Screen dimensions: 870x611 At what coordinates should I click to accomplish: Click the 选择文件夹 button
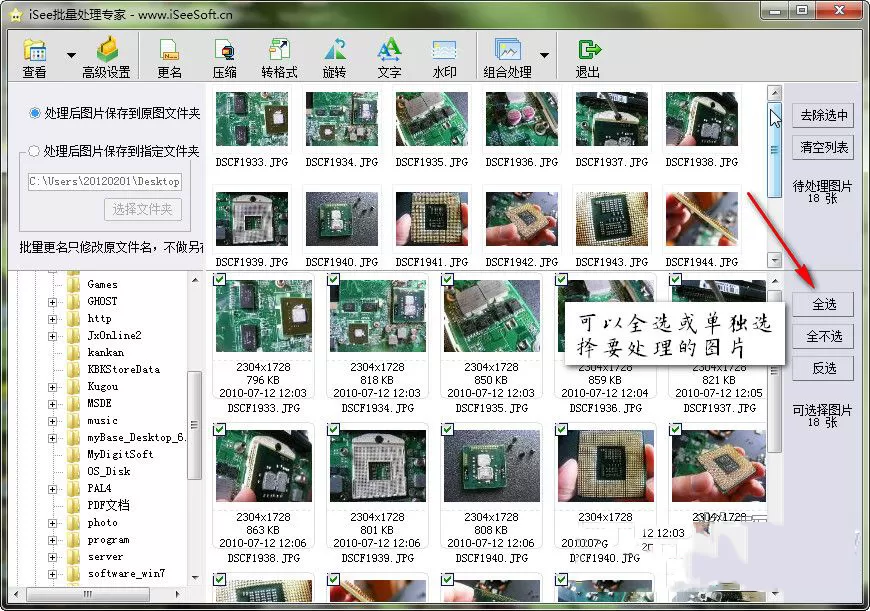pos(143,209)
